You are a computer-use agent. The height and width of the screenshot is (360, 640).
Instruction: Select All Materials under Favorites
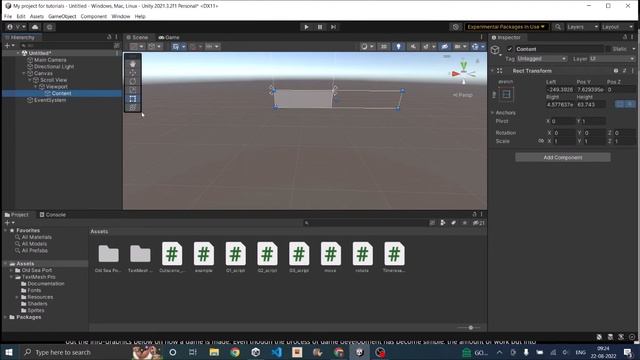(37, 237)
